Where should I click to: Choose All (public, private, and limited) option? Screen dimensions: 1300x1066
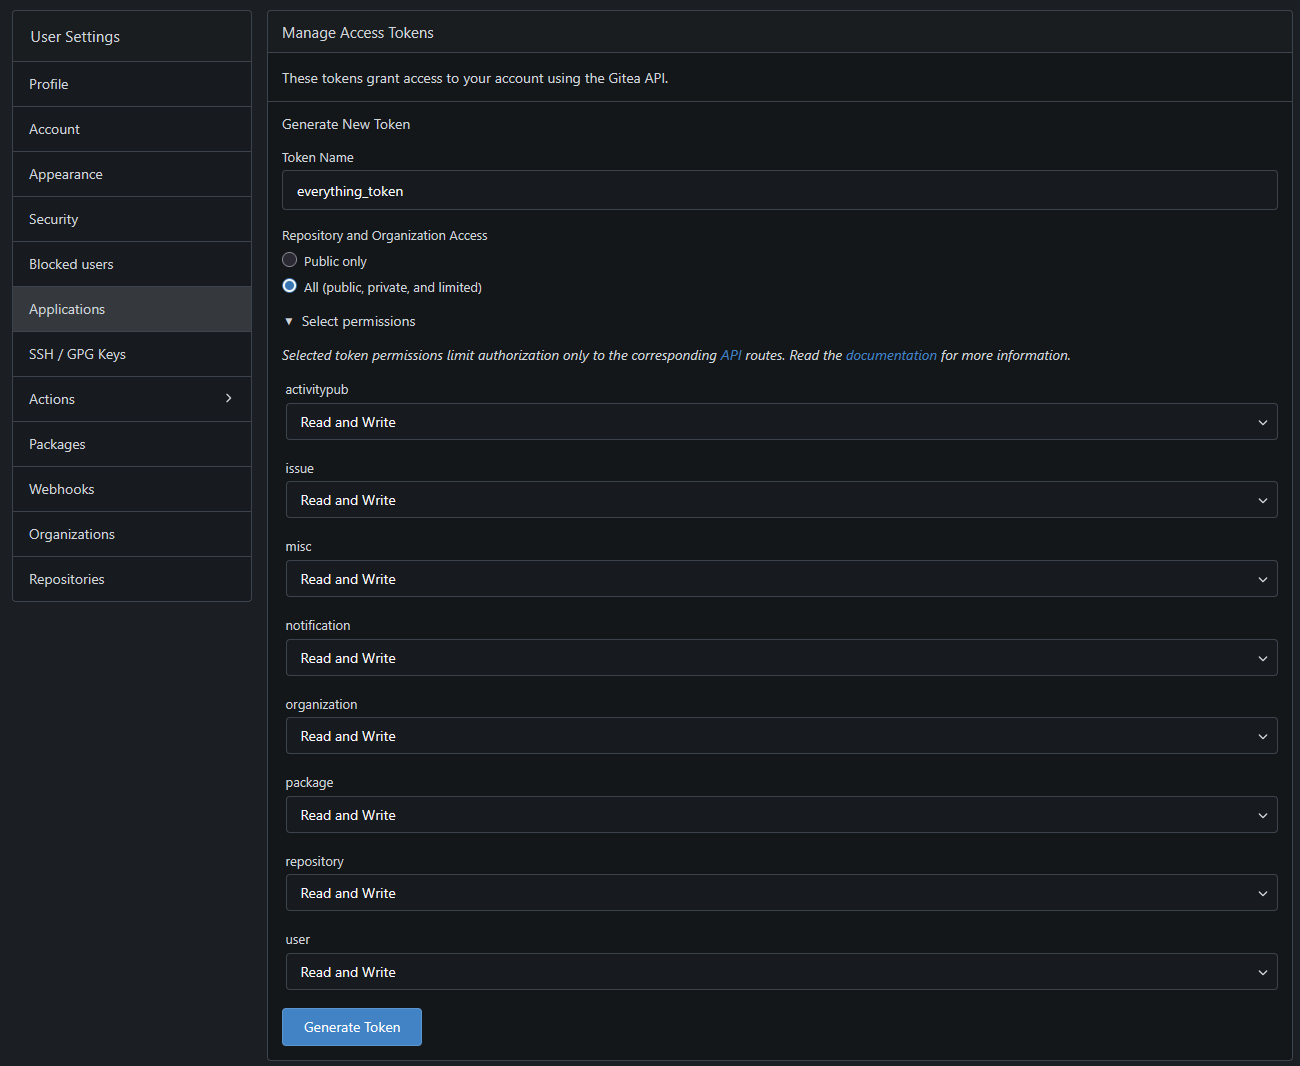[290, 286]
